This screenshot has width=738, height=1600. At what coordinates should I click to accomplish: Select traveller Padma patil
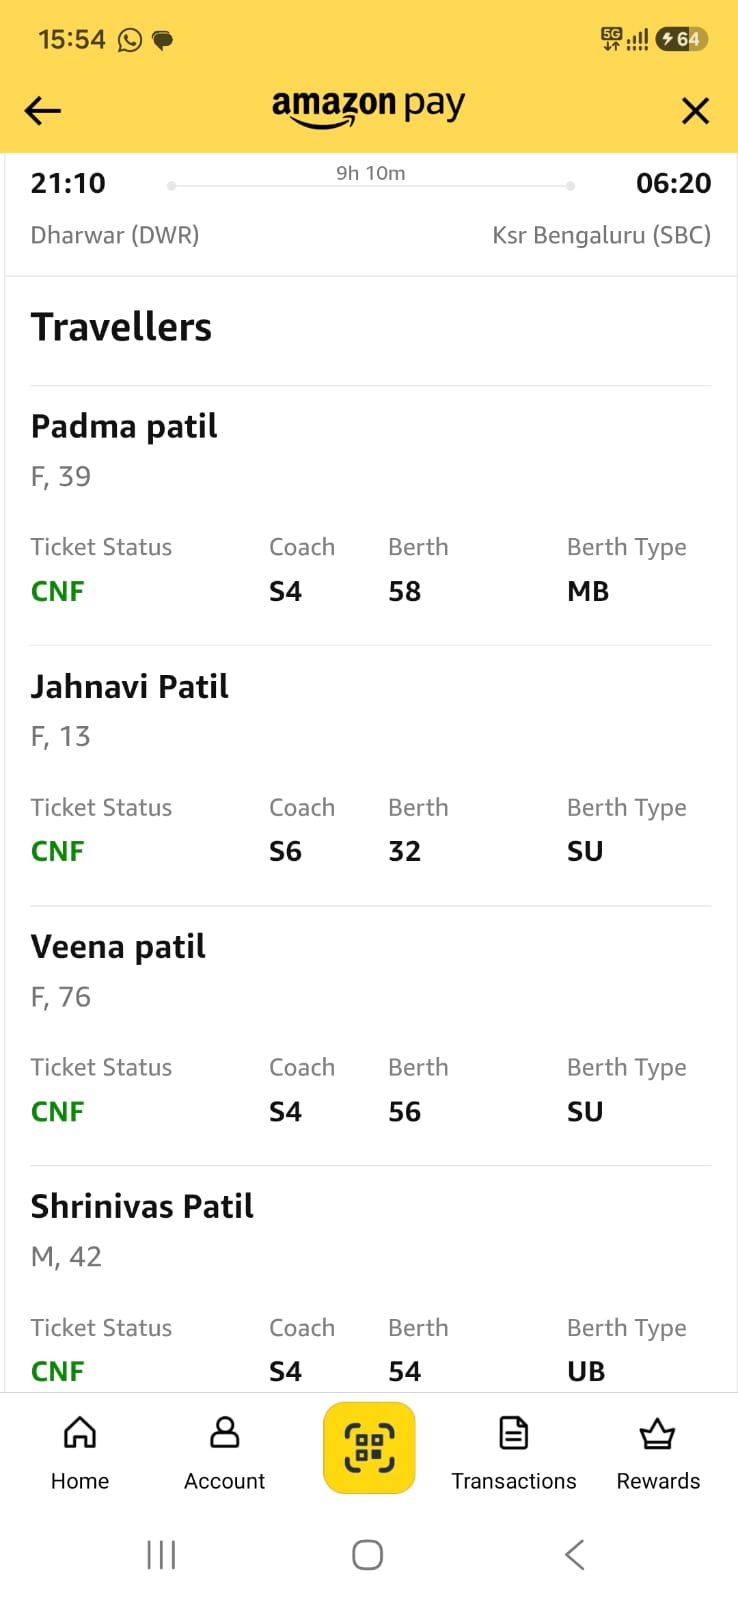pyautogui.click(x=124, y=426)
